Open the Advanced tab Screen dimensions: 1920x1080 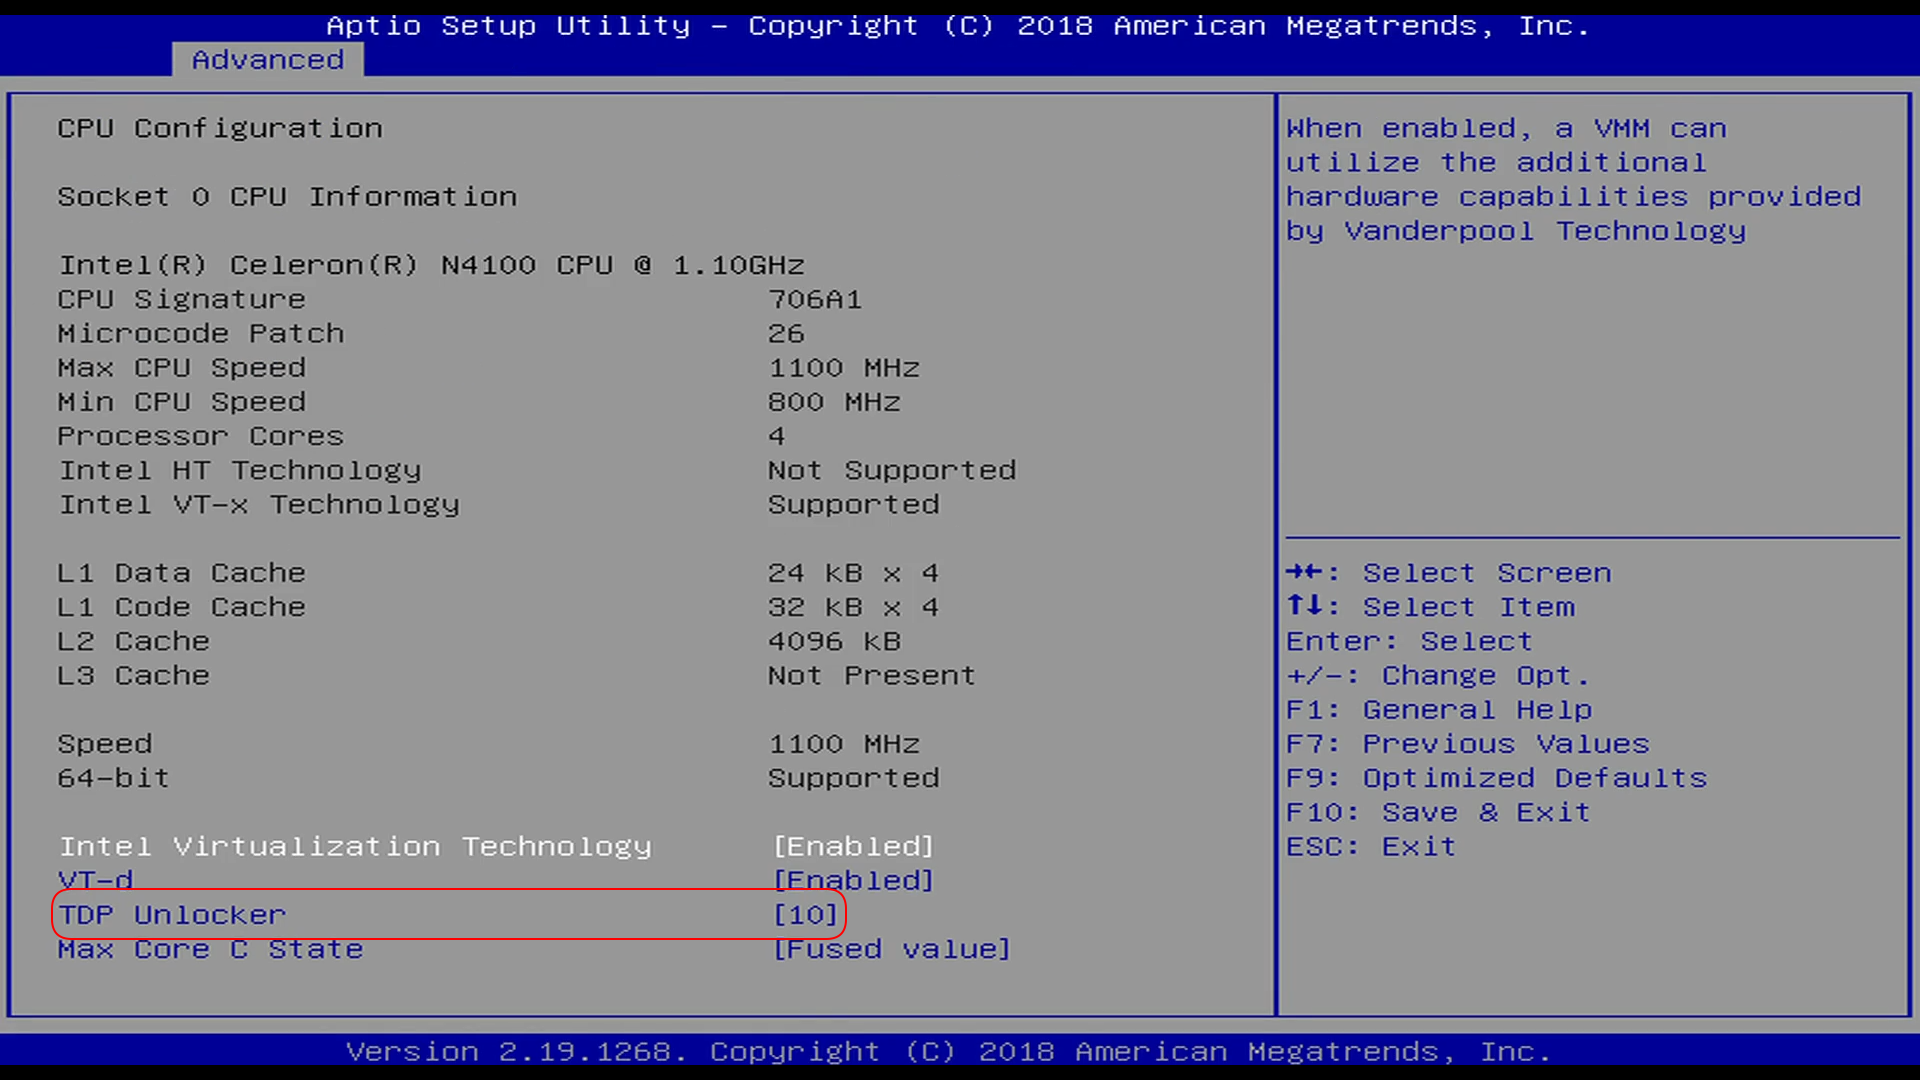[x=267, y=60]
